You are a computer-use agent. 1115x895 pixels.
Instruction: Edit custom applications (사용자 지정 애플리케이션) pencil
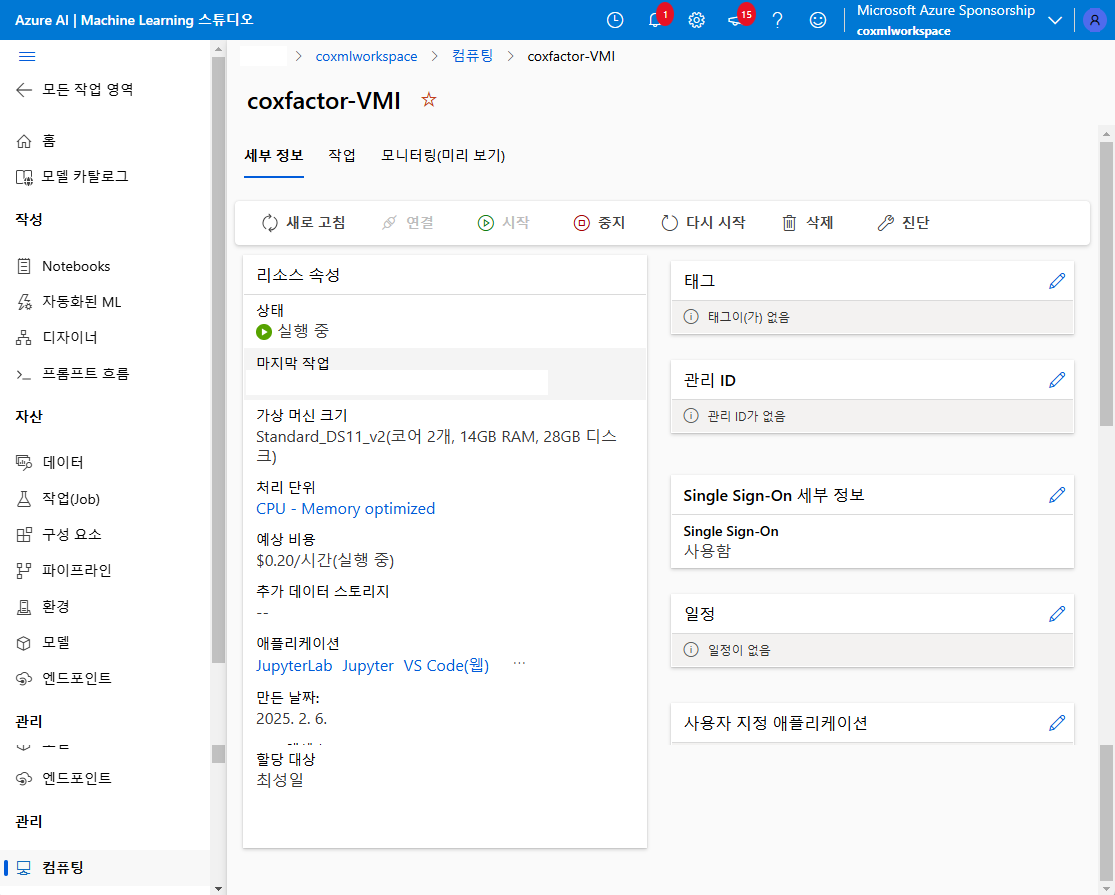1057,723
